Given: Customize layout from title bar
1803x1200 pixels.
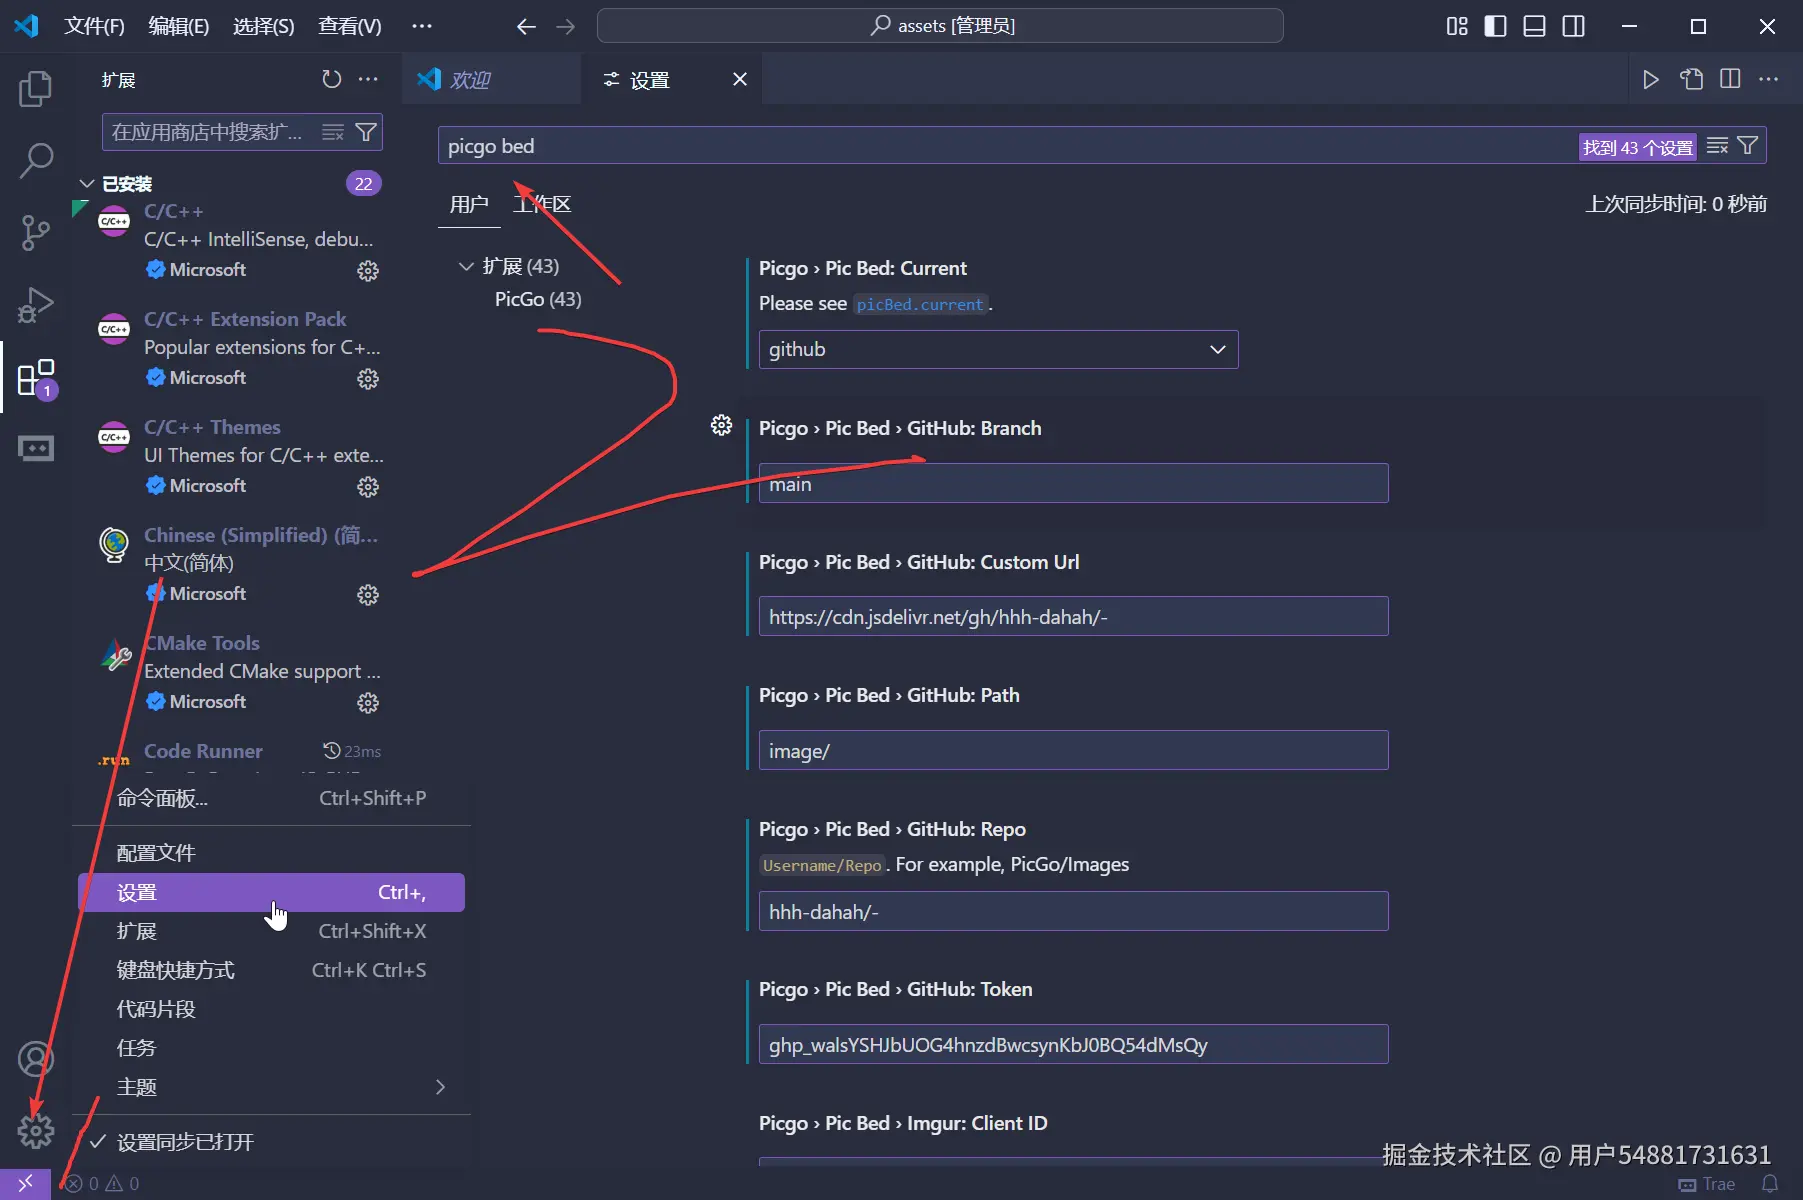Looking at the screenshot, I should pos(1457,26).
